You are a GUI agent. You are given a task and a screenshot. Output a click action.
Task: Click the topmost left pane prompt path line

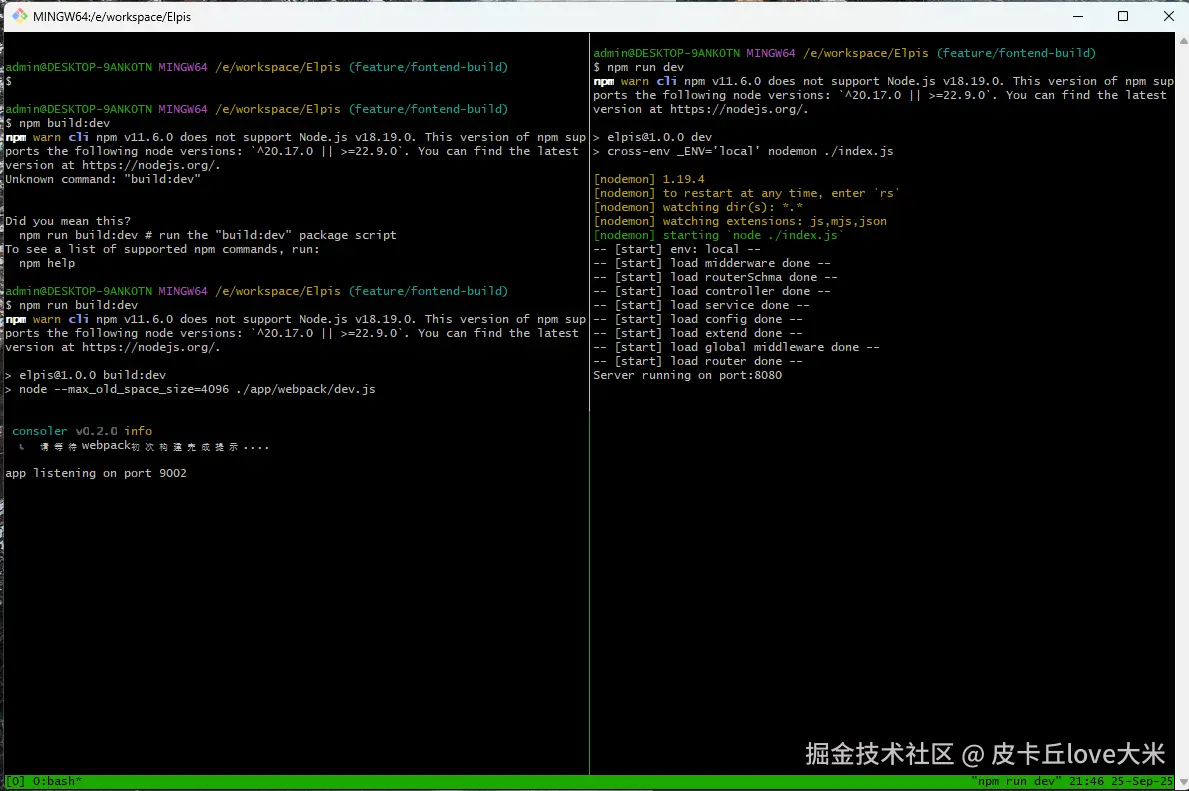point(257,67)
